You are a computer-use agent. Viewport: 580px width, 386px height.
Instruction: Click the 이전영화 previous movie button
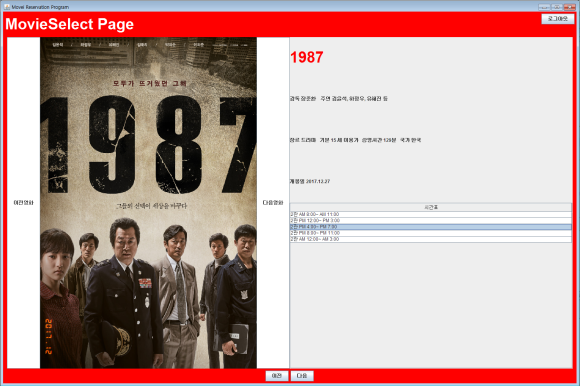(23, 203)
